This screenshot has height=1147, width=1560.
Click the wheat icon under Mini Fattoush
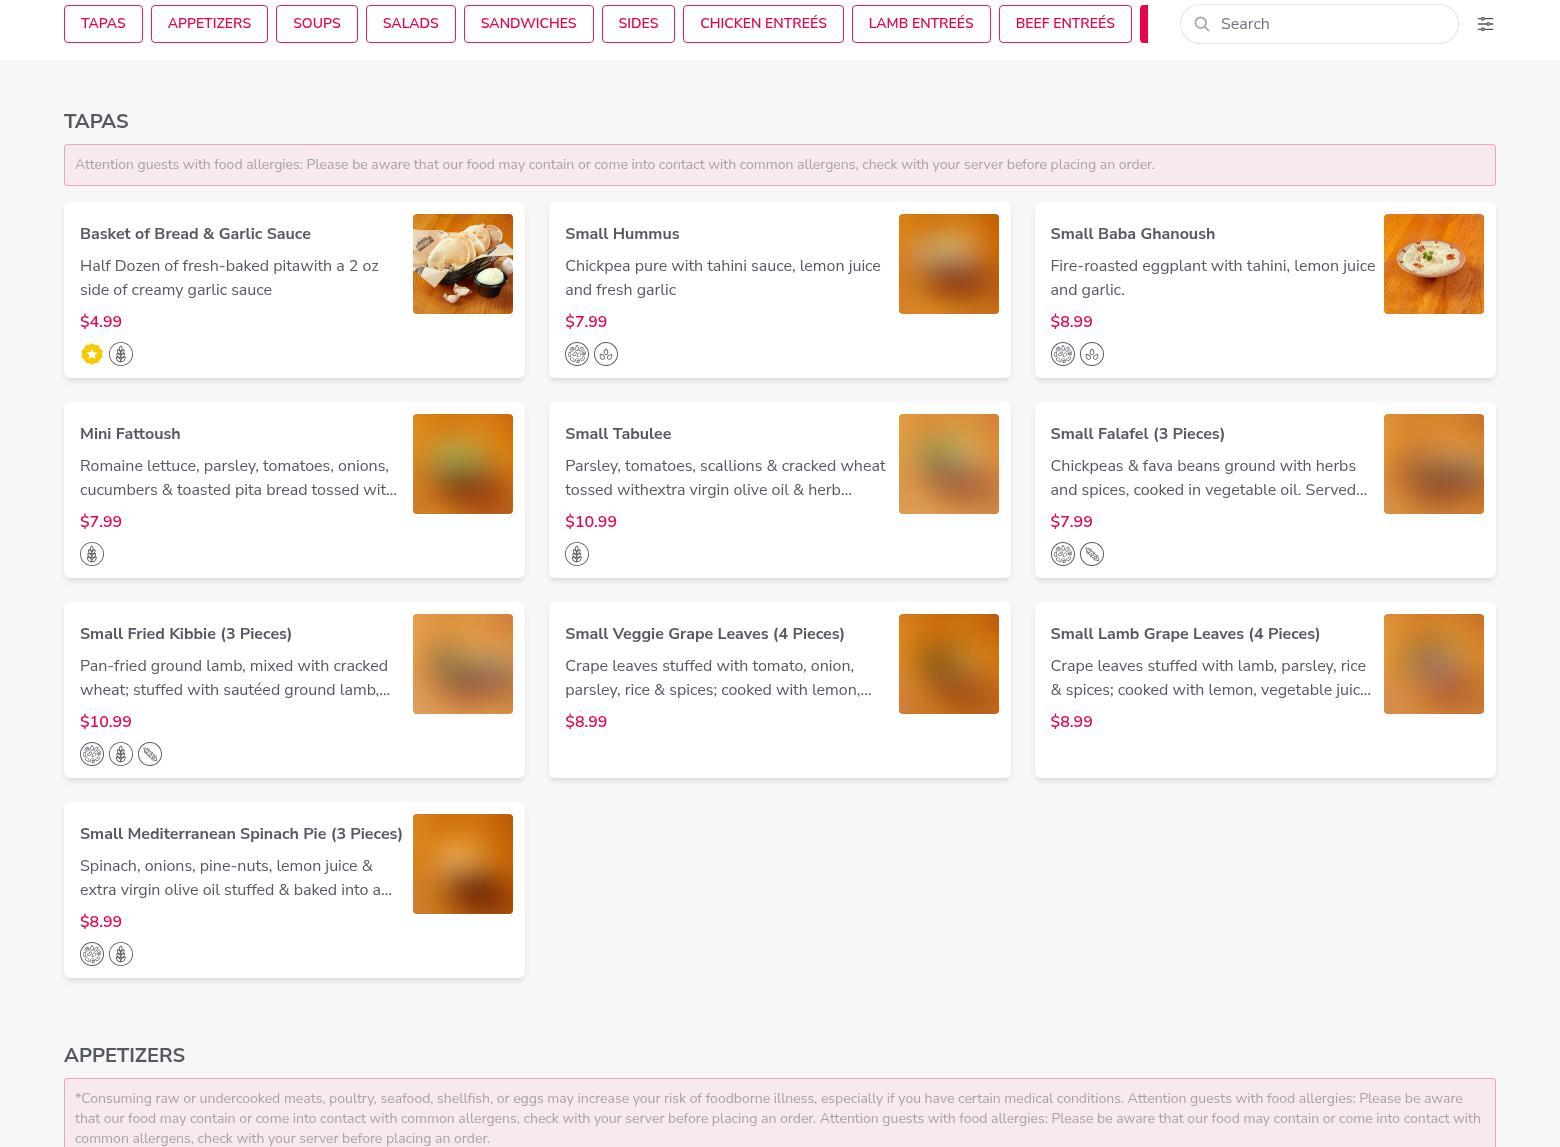(92, 554)
